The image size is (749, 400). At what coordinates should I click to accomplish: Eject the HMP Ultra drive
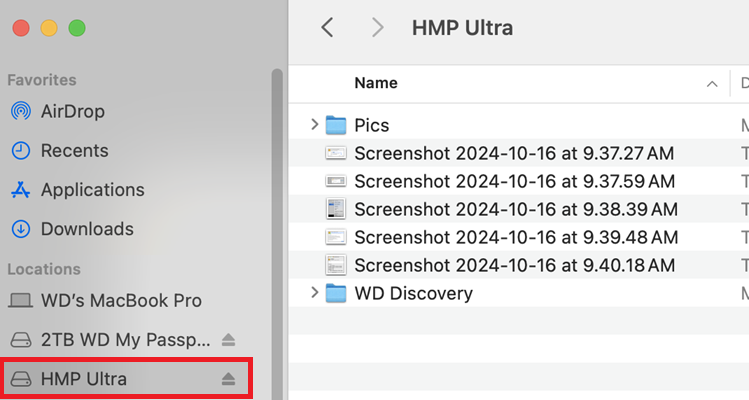[228, 379]
